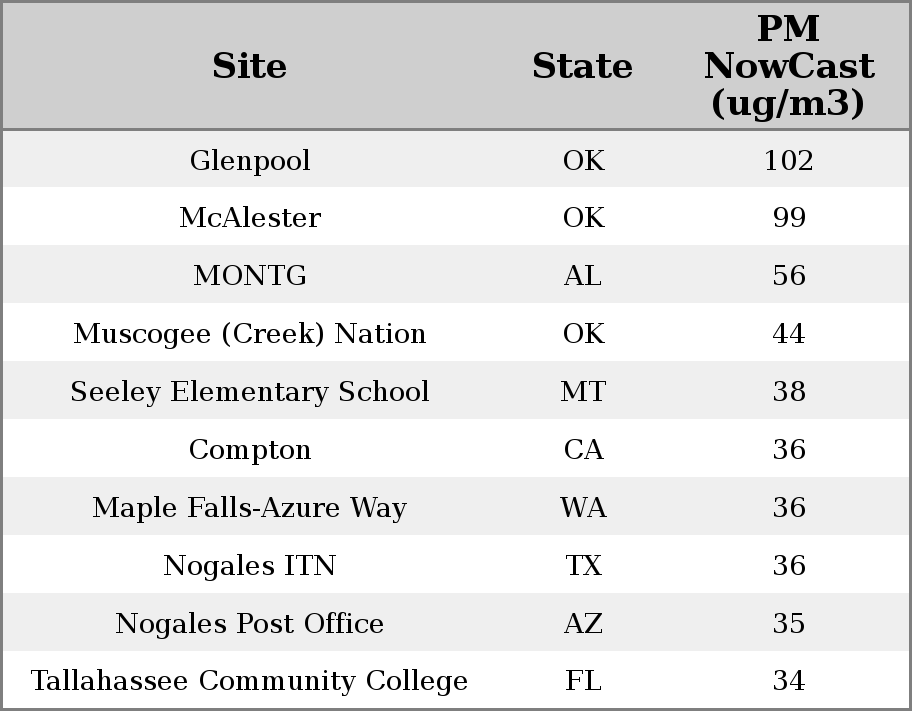Click the FL state cell
The width and height of the screenshot is (912, 711).
pyautogui.click(x=582, y=681)
